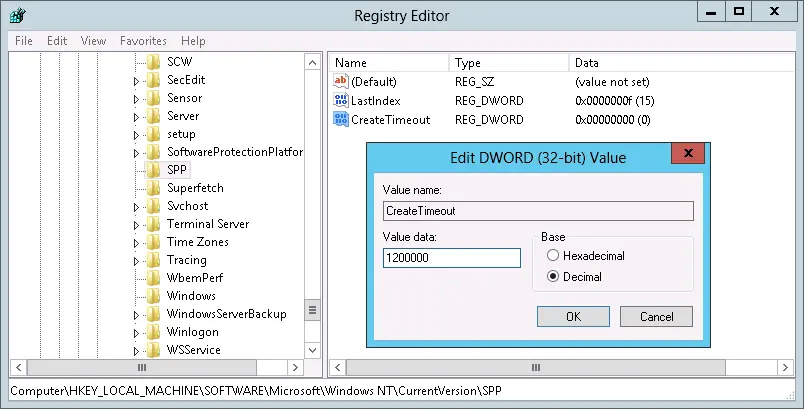Click the setup folder icon

(153, 134)
